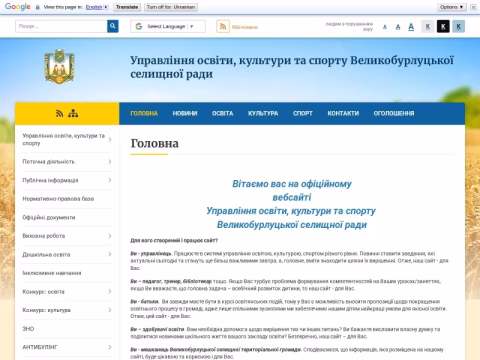The height and width of the screenshot is (360, 480).
Task: Open the Options dropdown
Action: pyautogui.click(x=452, y=7)
